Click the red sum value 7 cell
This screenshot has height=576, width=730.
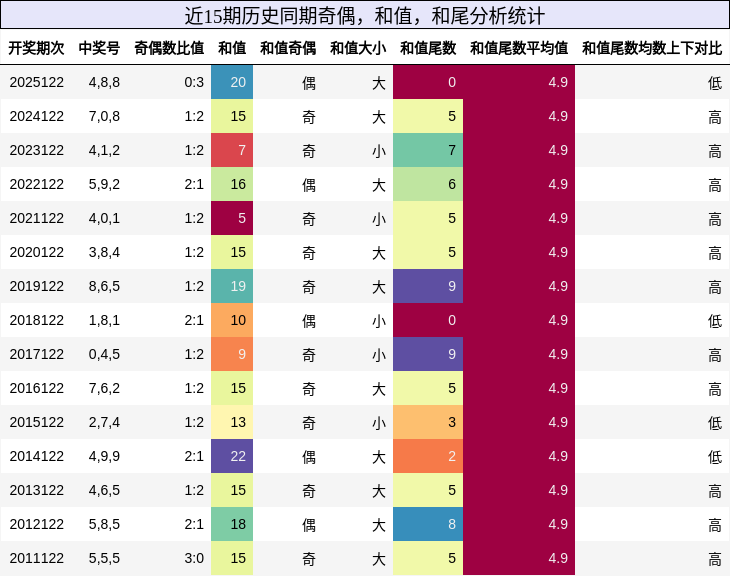[232, 150]
